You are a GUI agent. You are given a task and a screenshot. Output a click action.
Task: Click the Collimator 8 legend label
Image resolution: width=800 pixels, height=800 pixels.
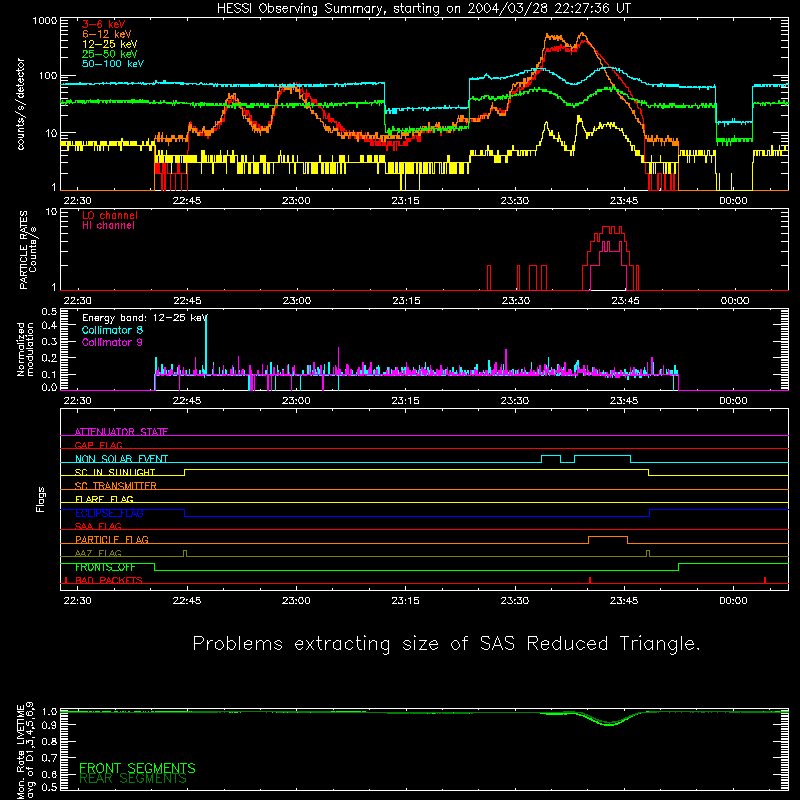[x=112, y=330]
